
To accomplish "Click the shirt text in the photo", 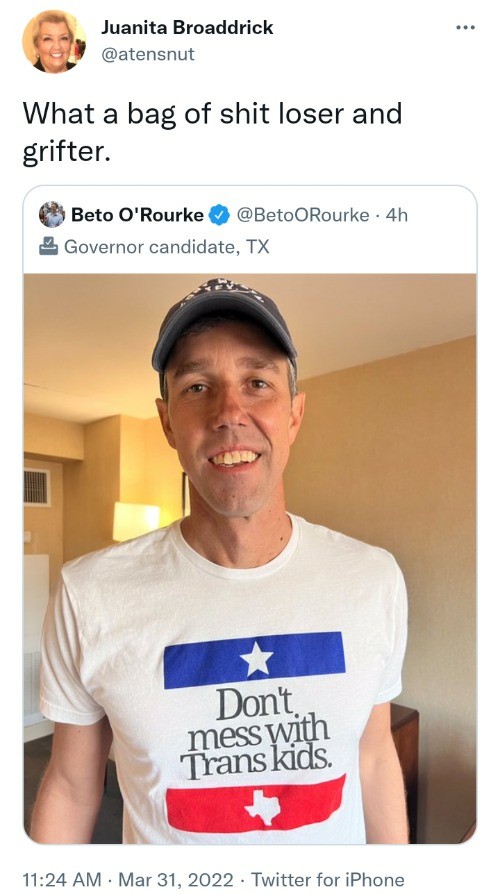I will pos(255,735).
